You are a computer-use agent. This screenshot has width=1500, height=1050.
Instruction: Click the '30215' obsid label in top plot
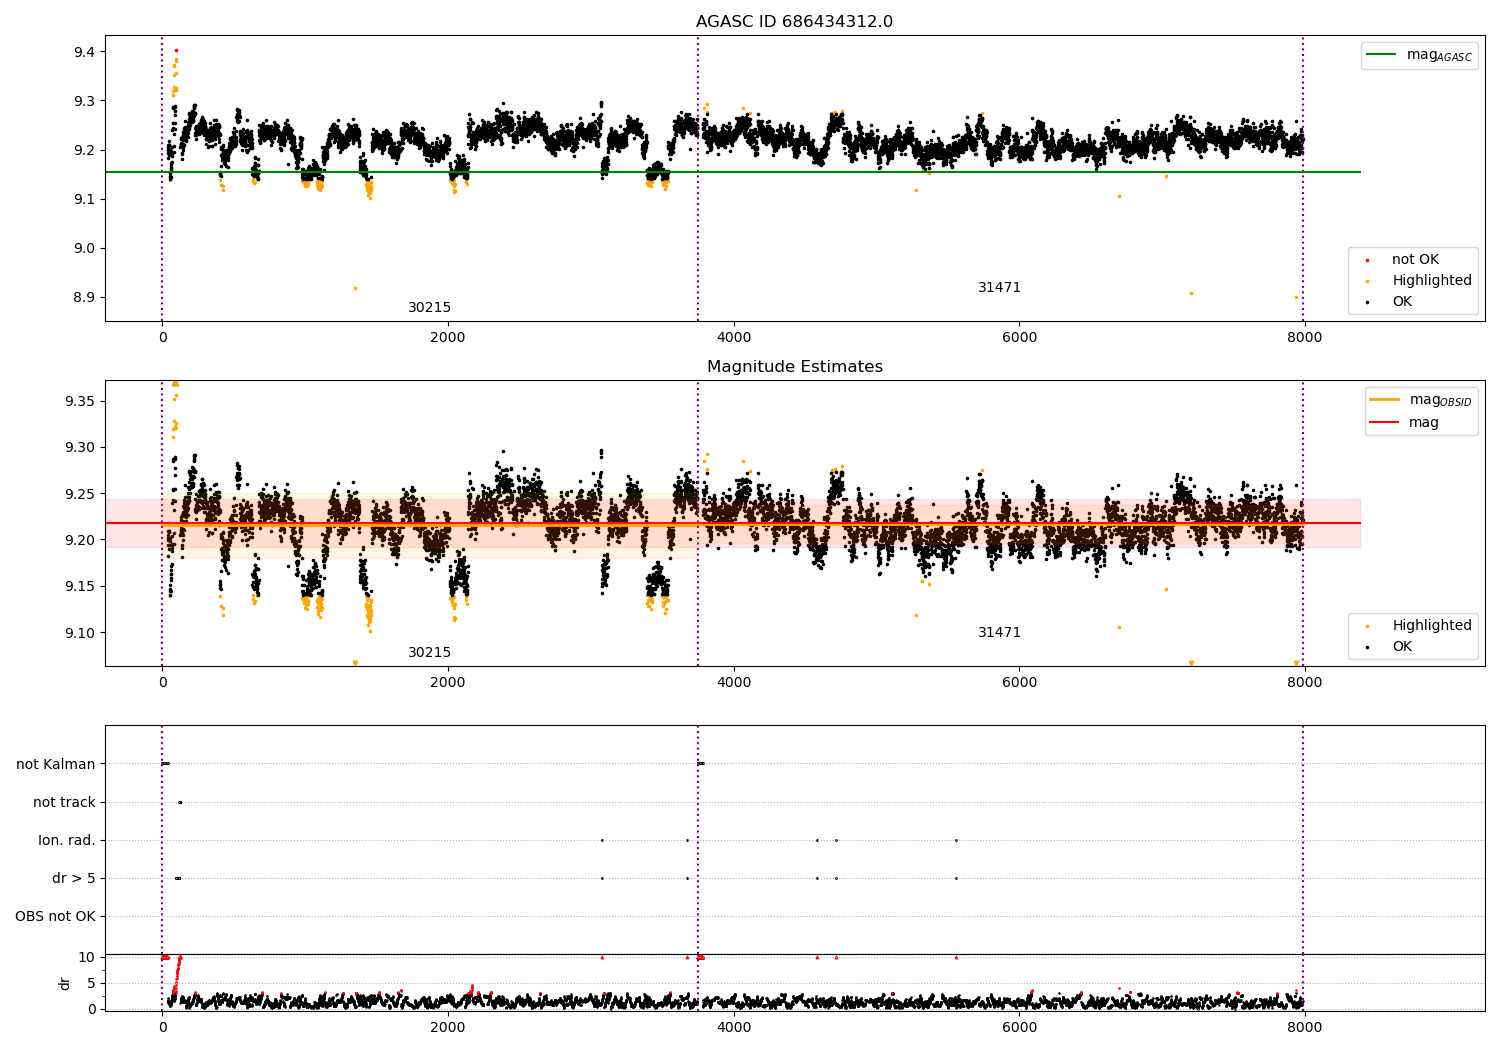[x=429, y=308]
